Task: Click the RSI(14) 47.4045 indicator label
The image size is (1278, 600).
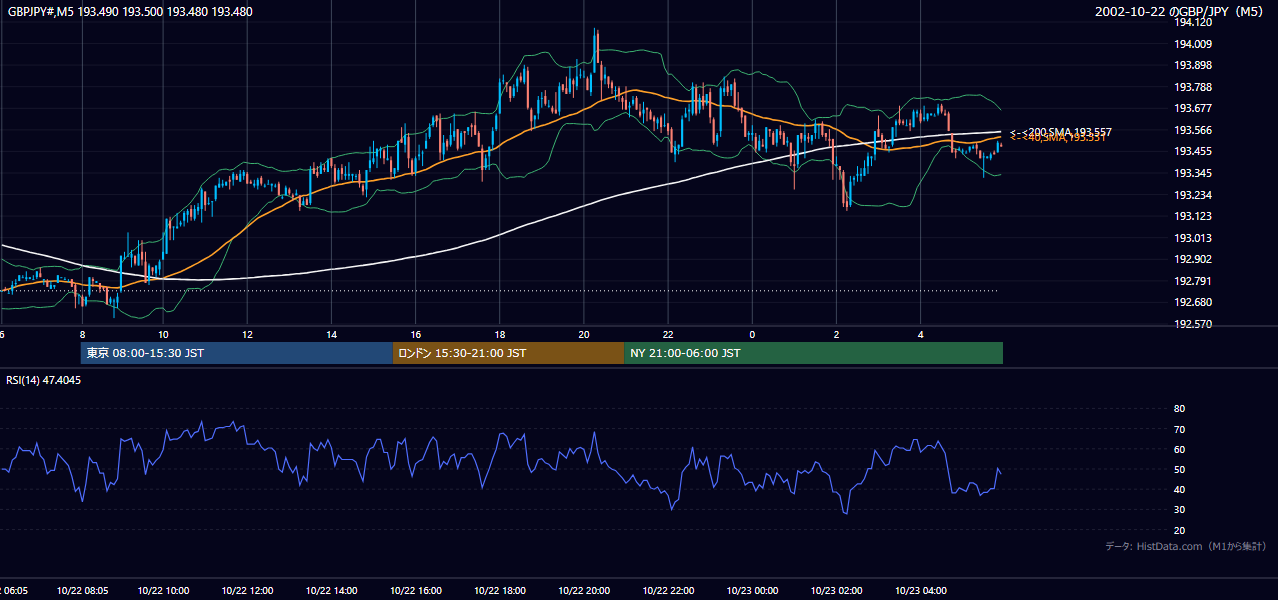Action: coord(44,380)
